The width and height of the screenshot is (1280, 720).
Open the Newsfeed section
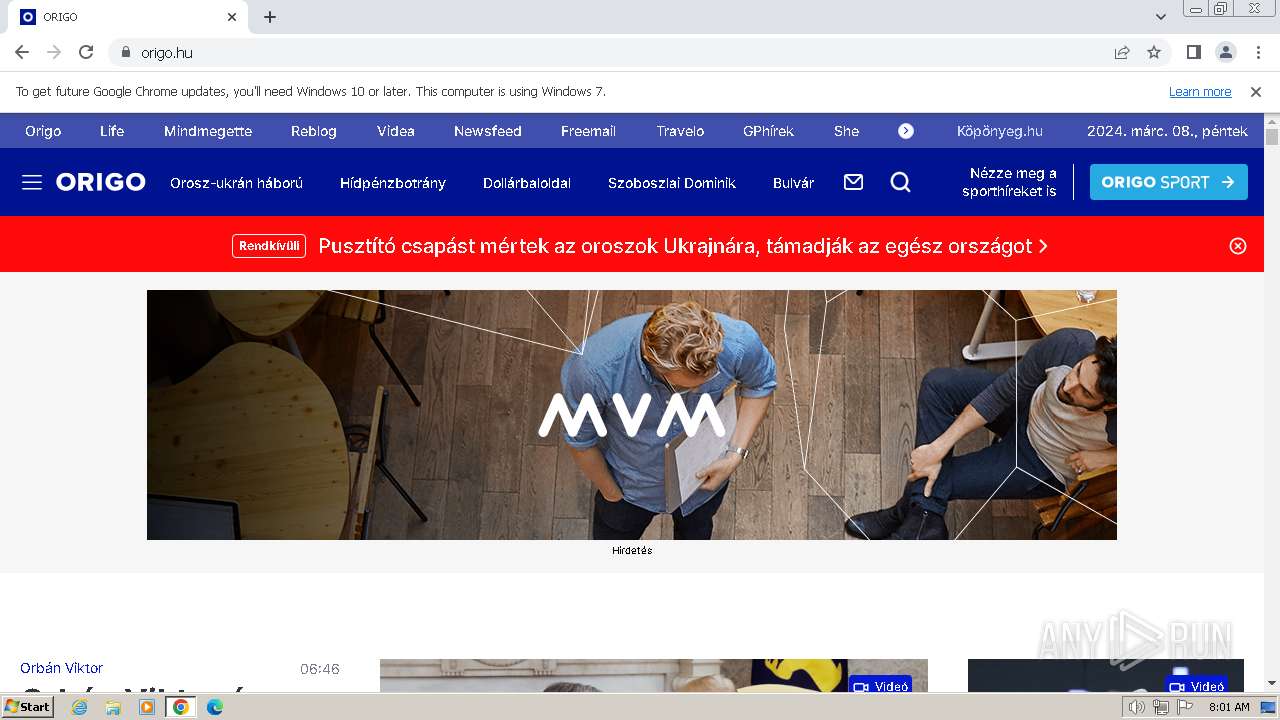pyautogui.click(x=488, y=131)
